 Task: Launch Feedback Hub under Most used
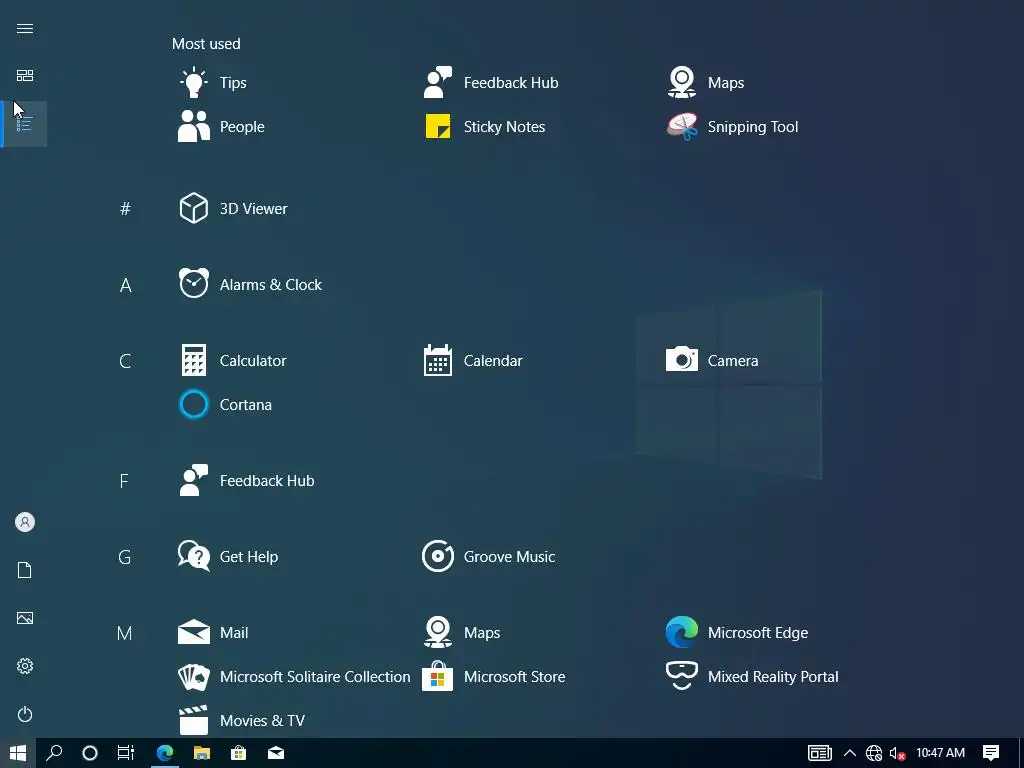click(x=490, y=82)
